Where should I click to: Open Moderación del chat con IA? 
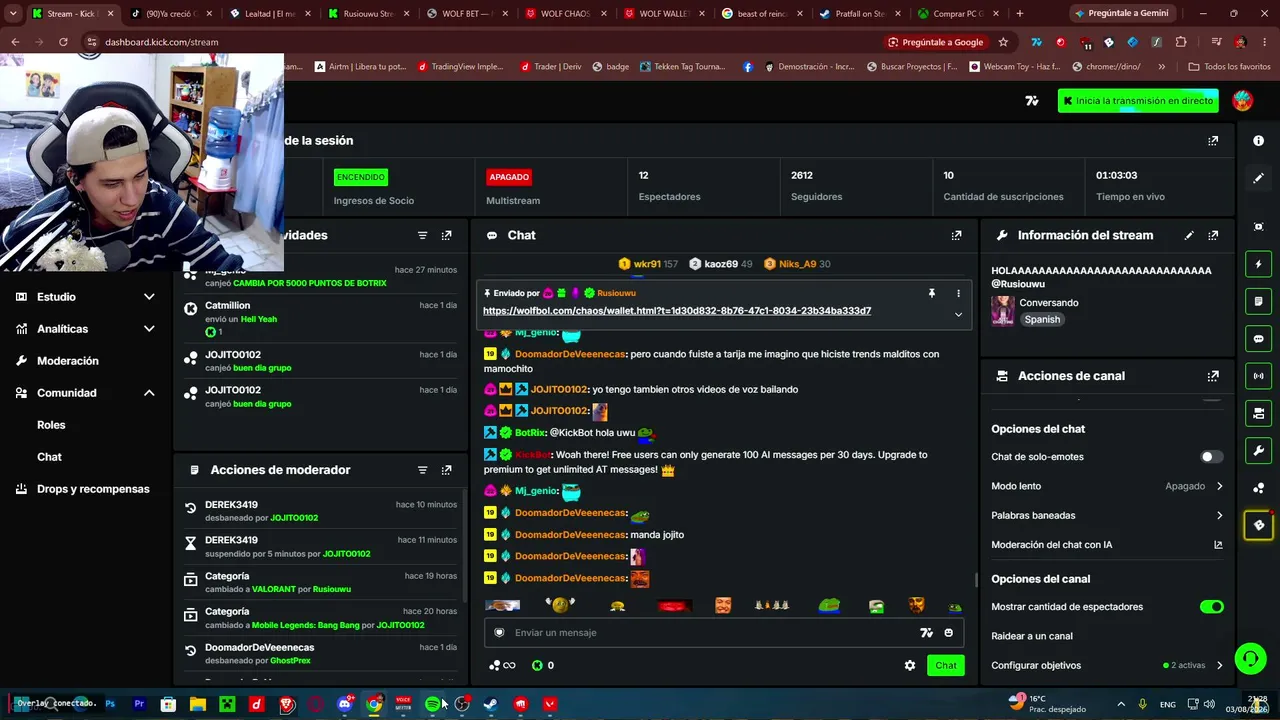[1107, 545]
